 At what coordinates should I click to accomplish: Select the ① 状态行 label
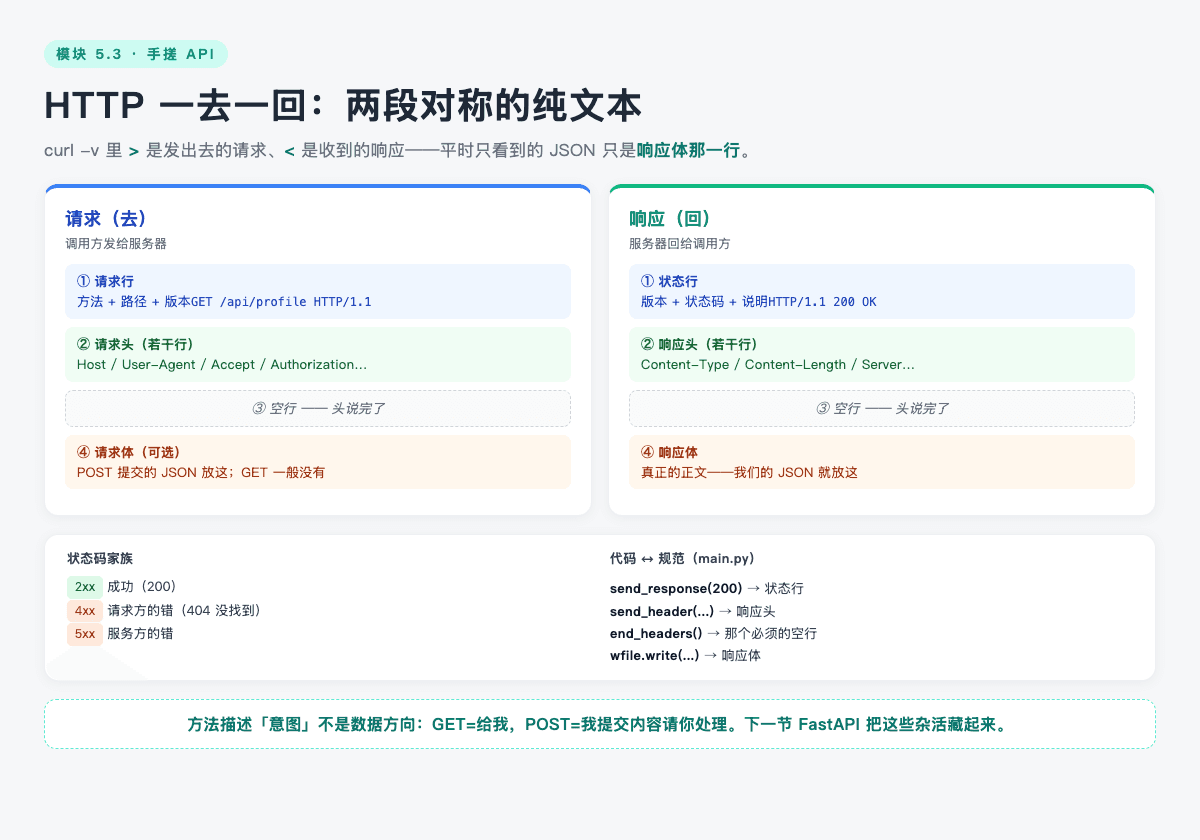point(670,281)
